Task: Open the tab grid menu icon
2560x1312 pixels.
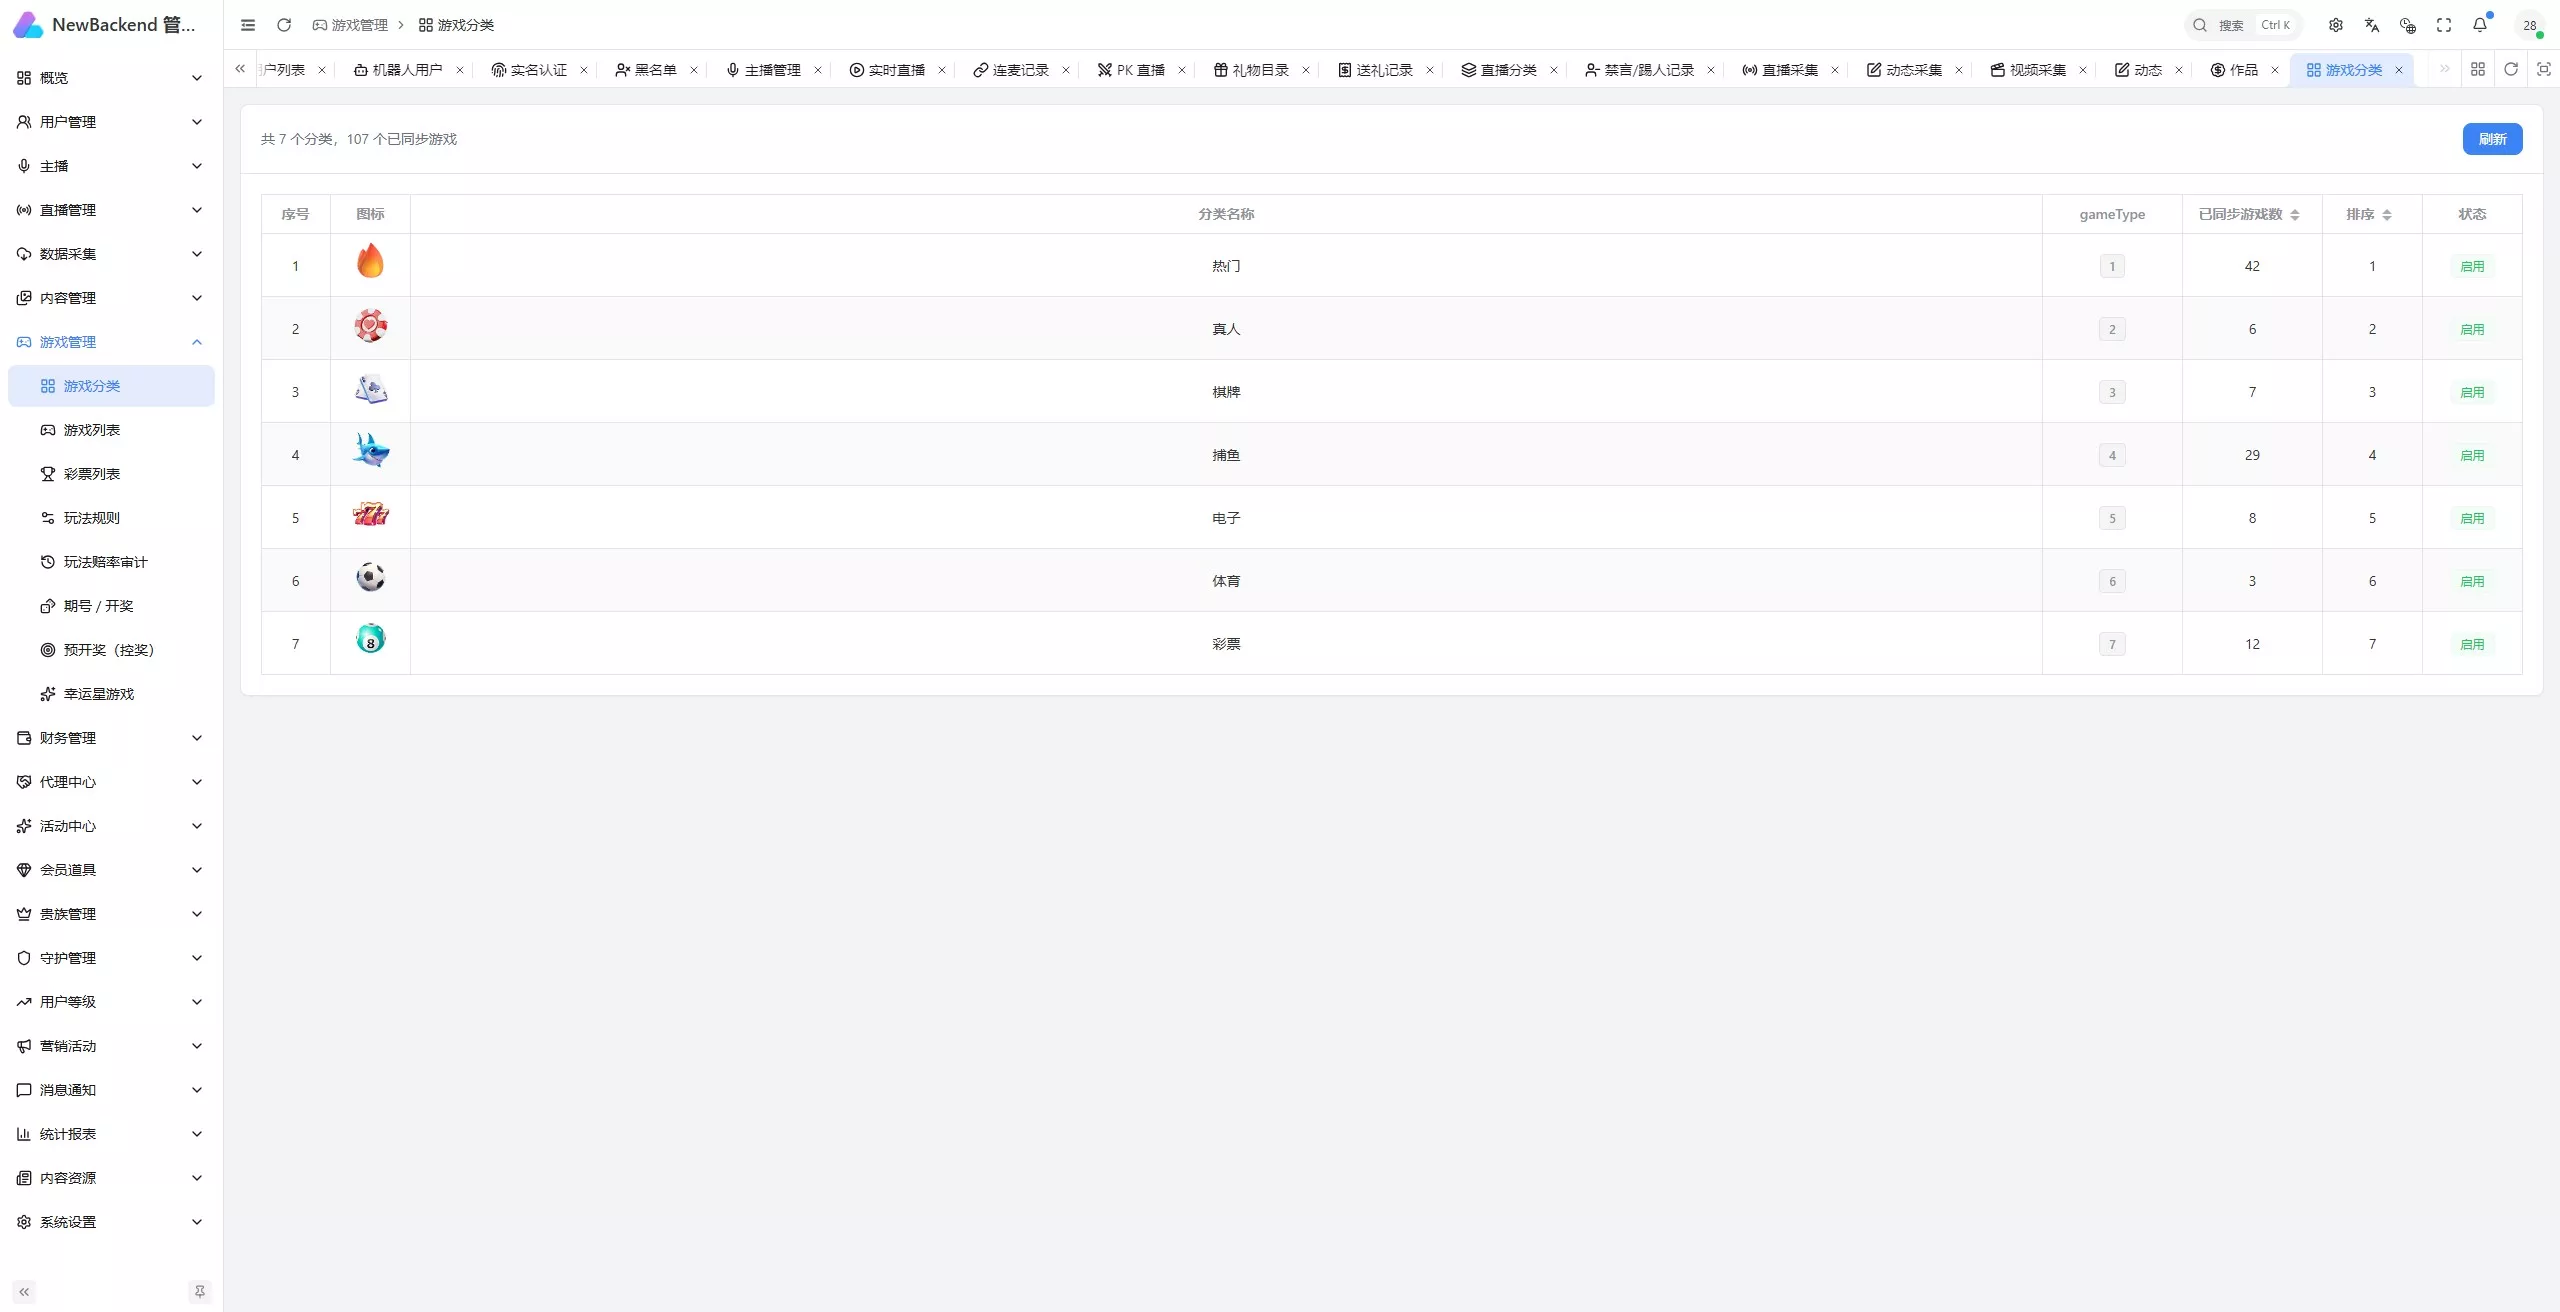Action: (2478, 69)
